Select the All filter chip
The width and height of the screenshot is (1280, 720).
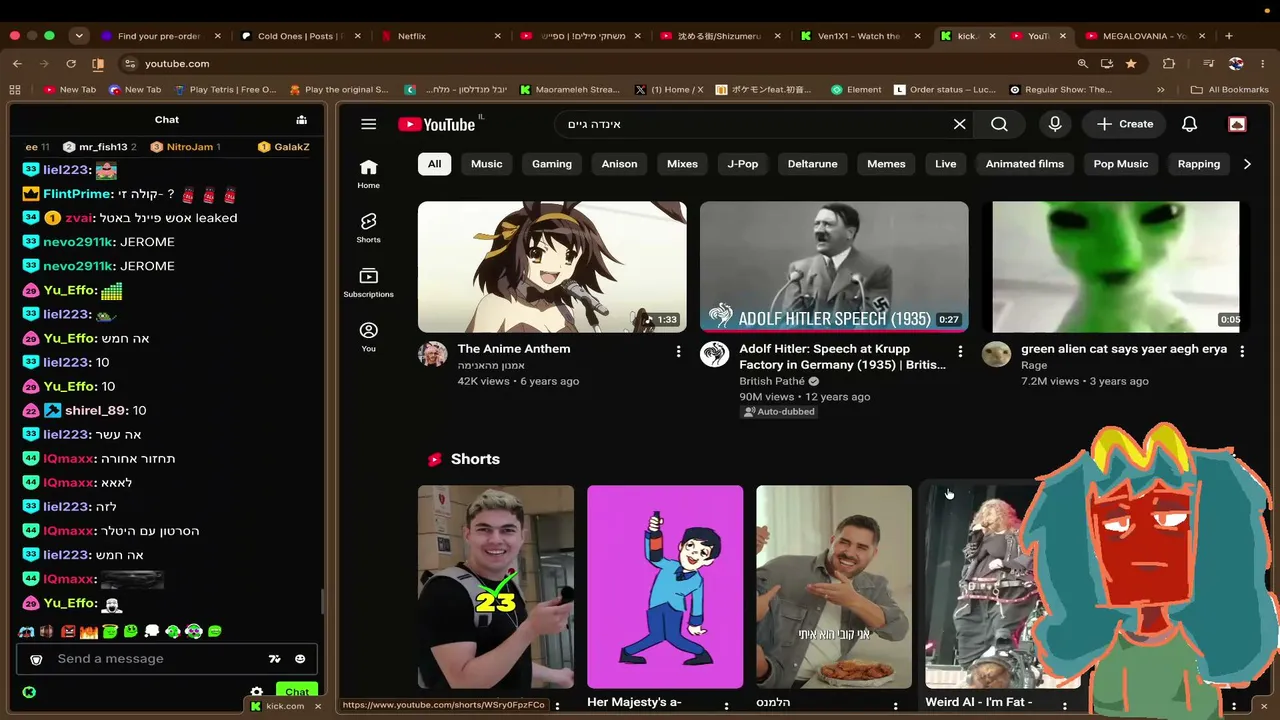click(x=434, y=164)
